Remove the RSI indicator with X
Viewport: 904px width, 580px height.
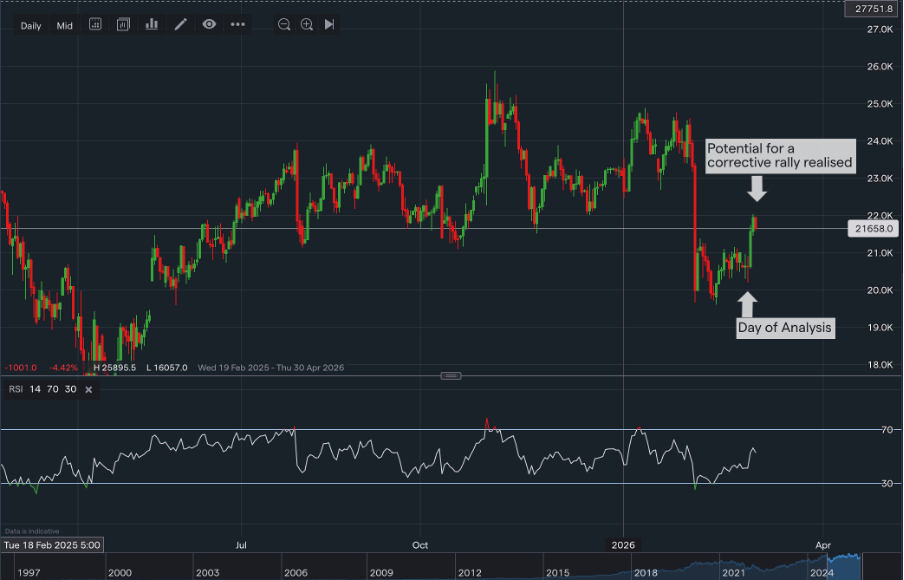coord(88,389)
